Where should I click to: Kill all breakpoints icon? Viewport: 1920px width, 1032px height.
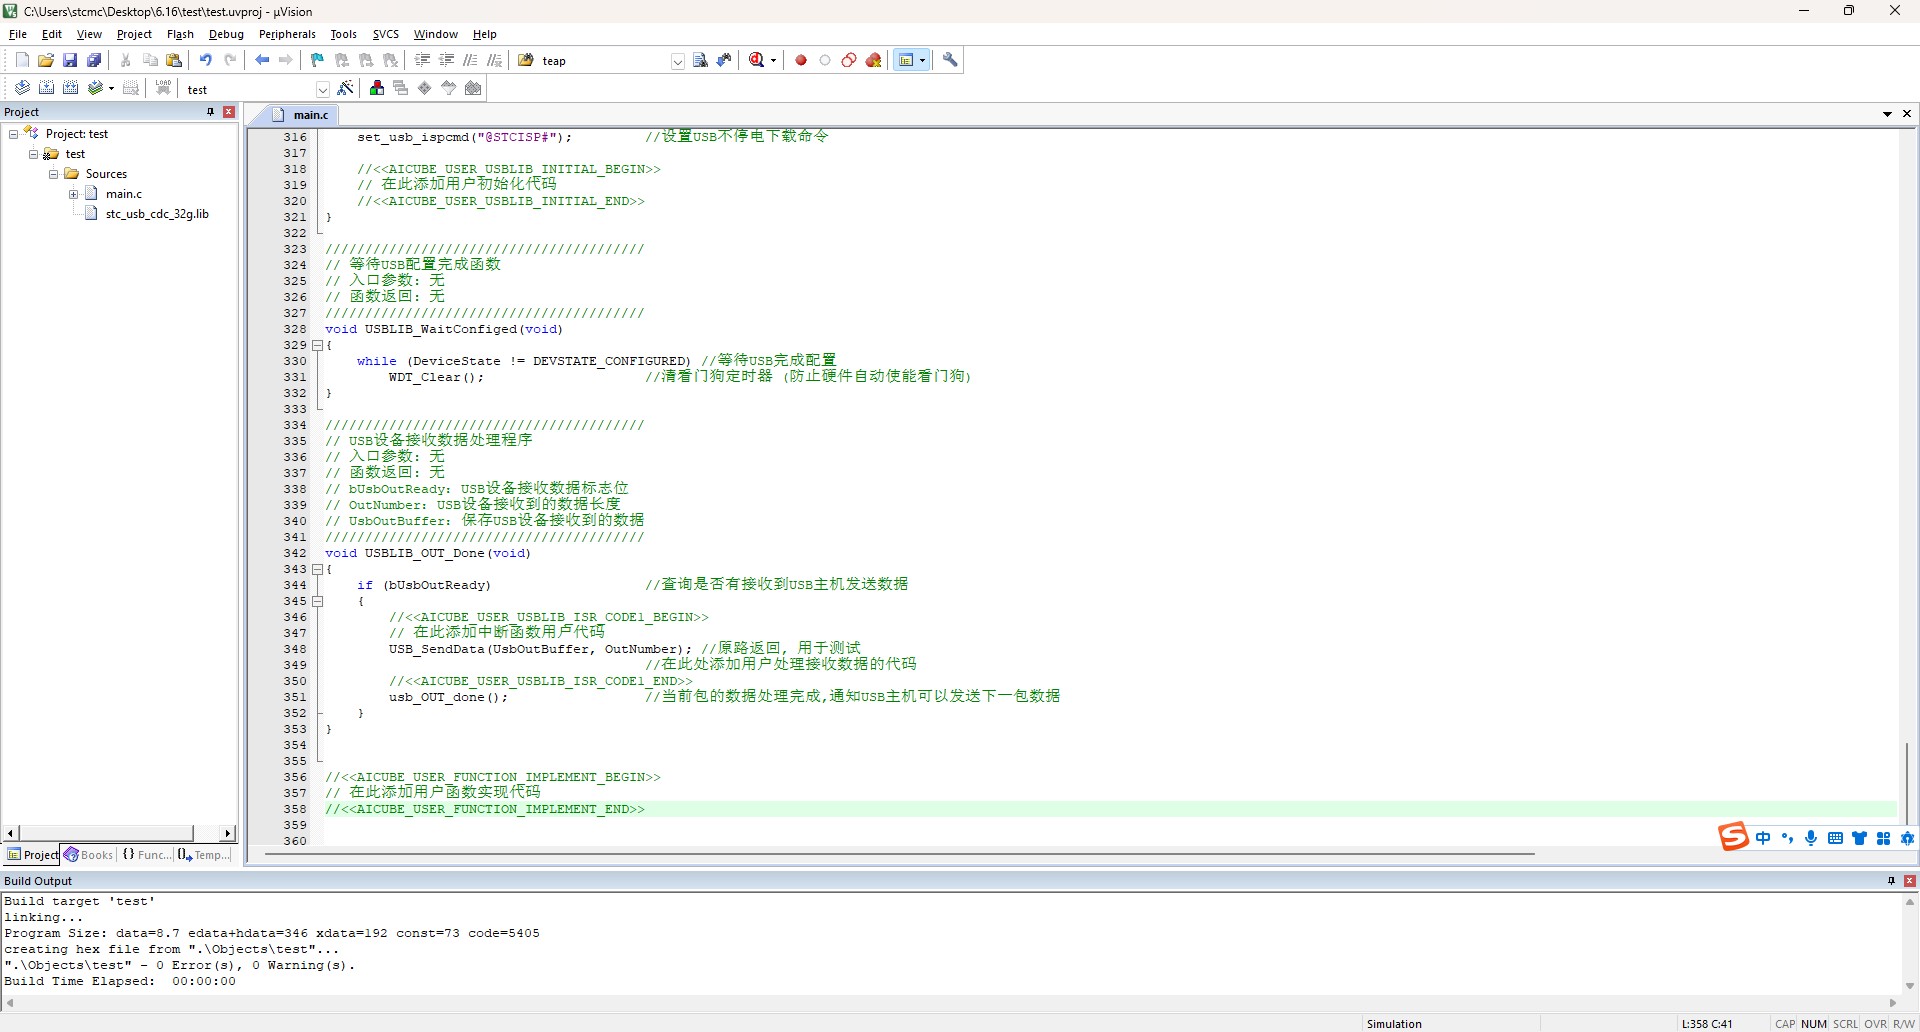point(873,60)
